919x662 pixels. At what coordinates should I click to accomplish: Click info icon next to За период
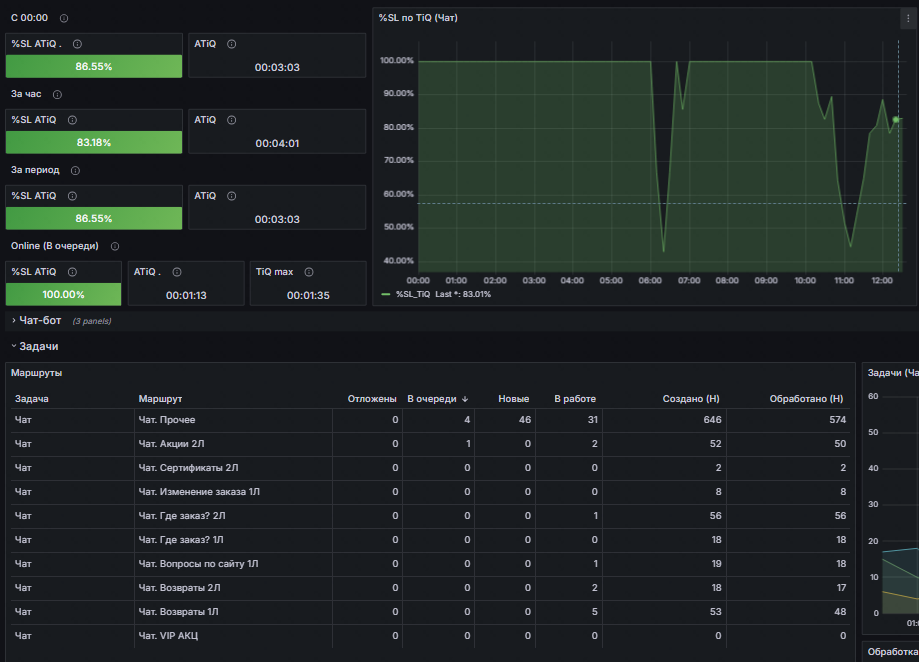[x=75, y=170]
